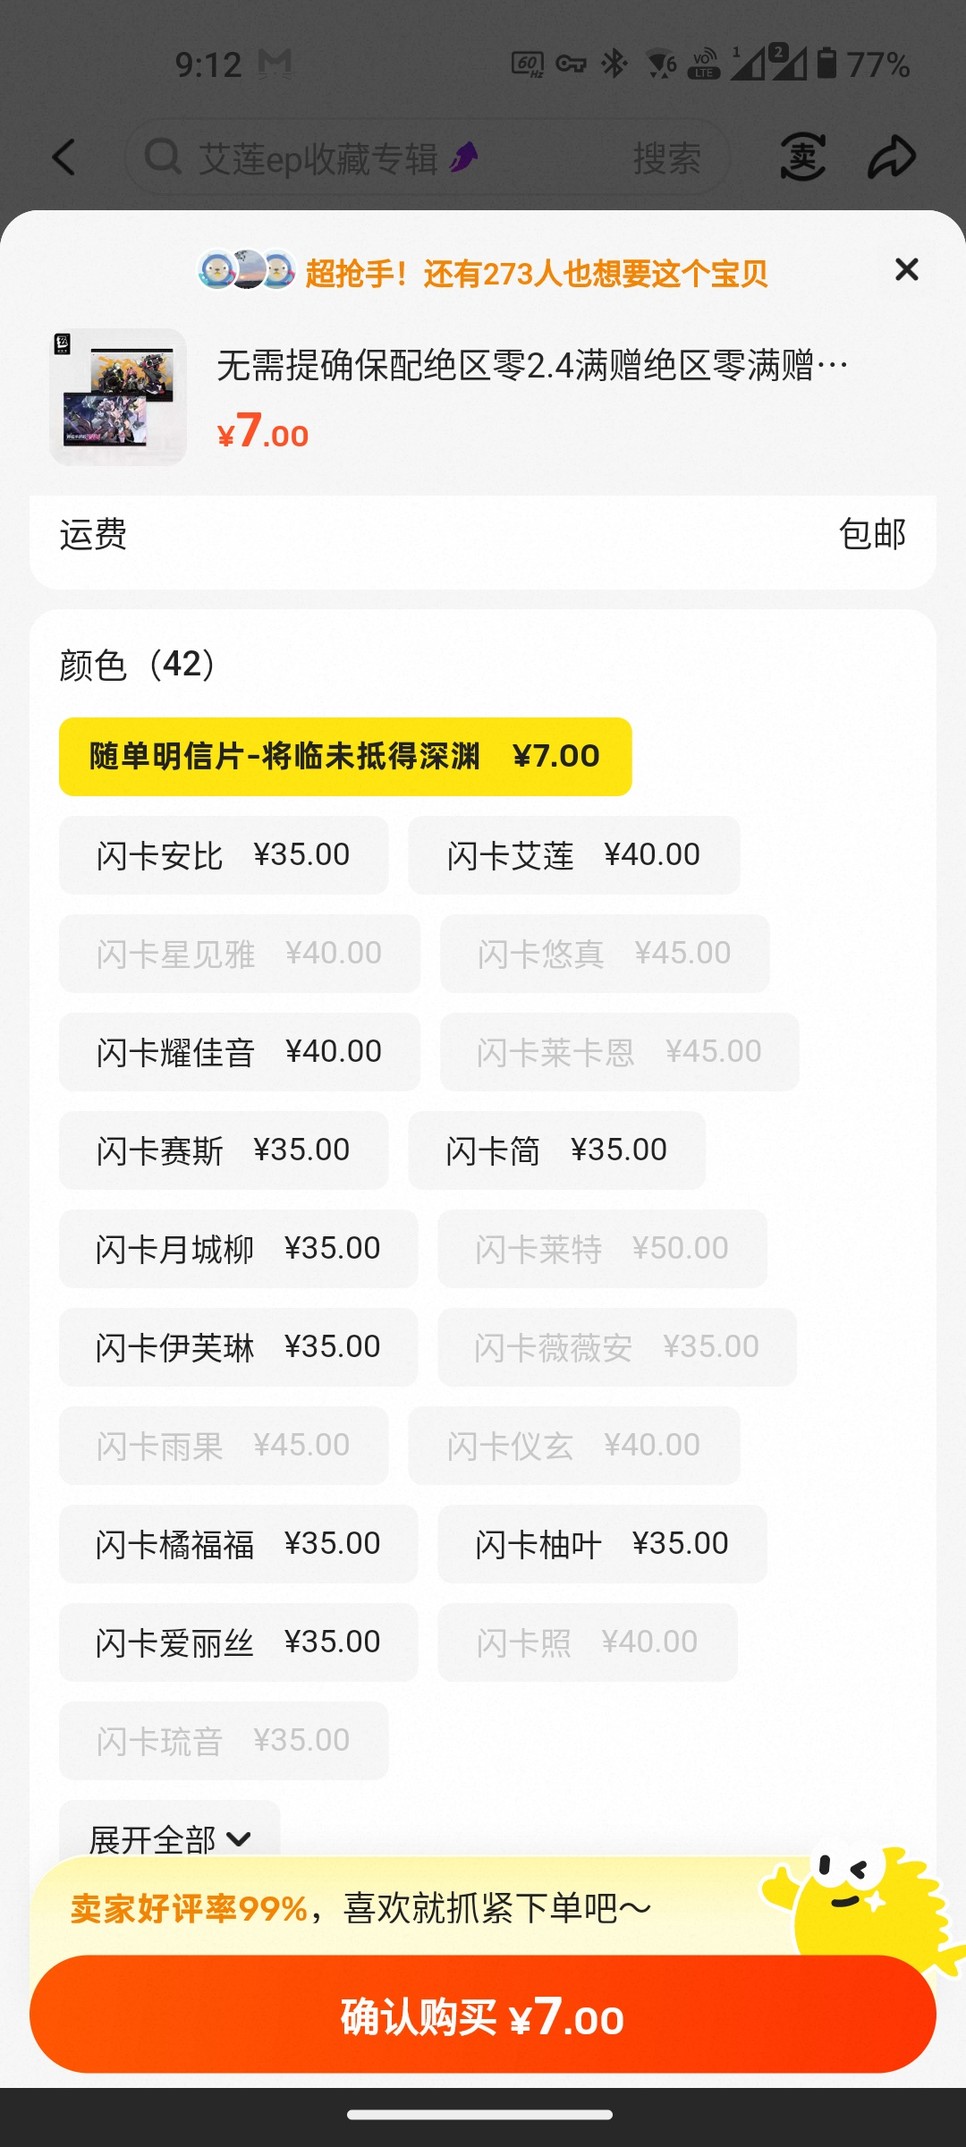Tap the search magnifier icon

[162, 157]
